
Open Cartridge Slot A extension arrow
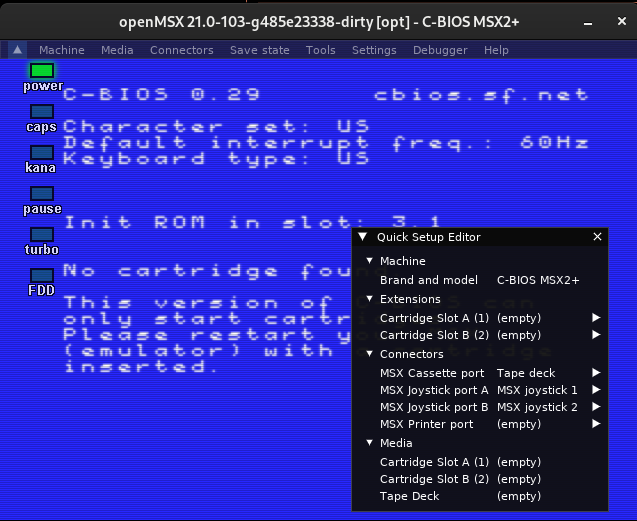click(x=596, y=318)
